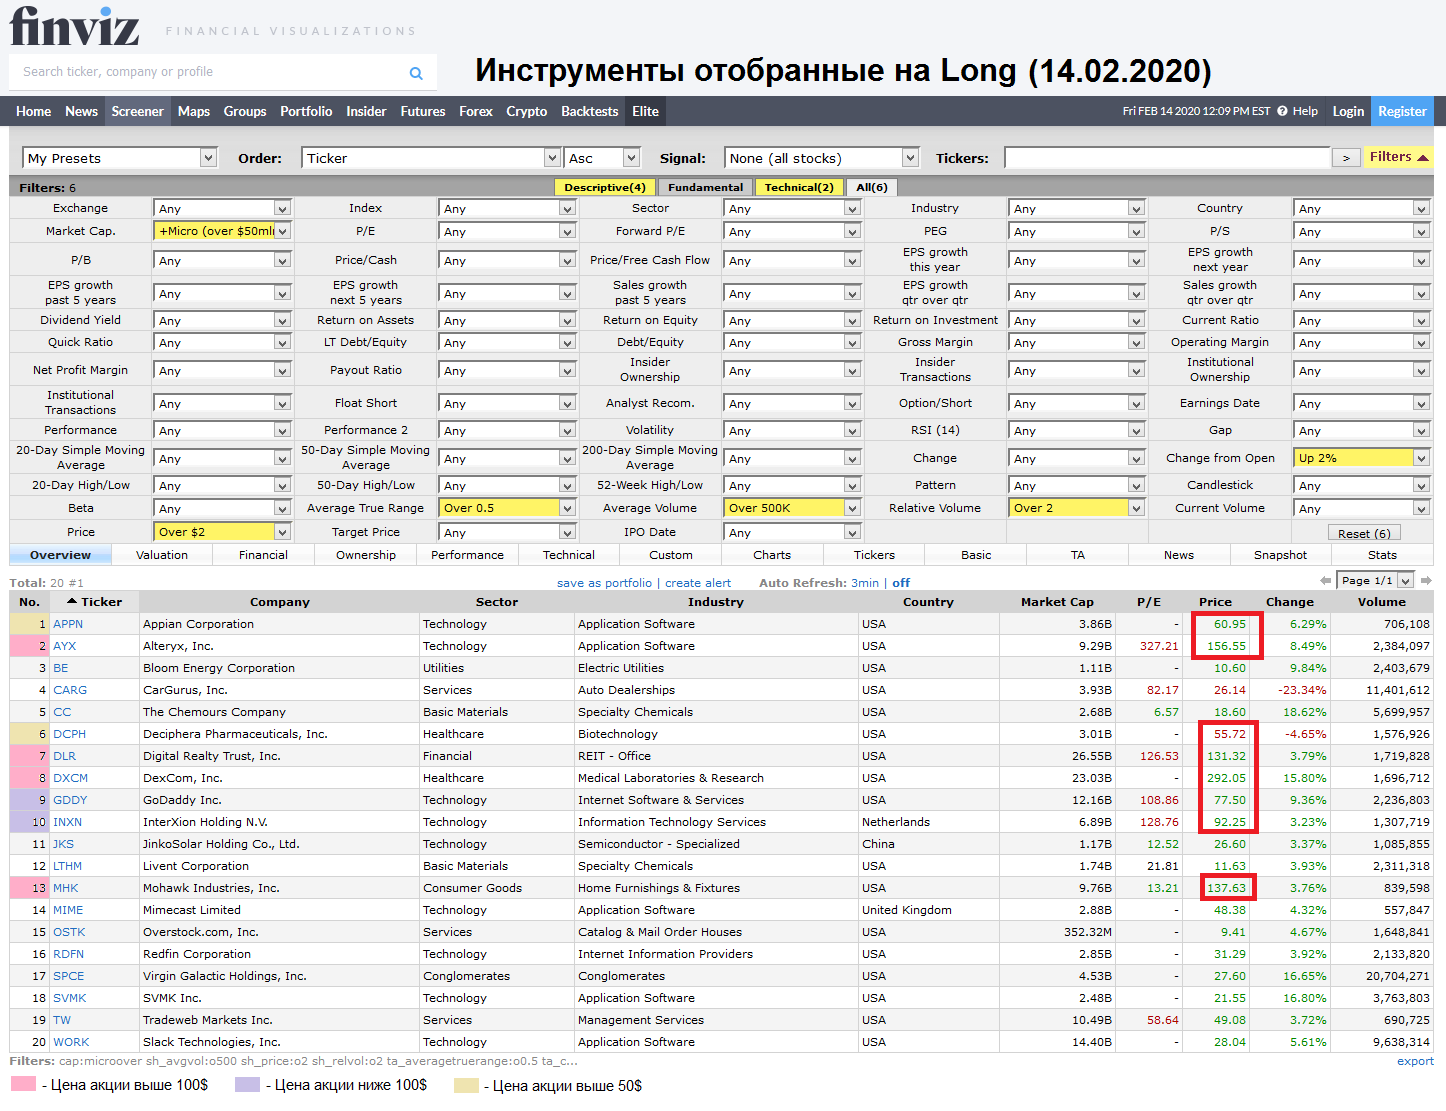The image size is (1446, 1111).
Task: Open Insider in the navigation bar
Action: coord(366,111)
